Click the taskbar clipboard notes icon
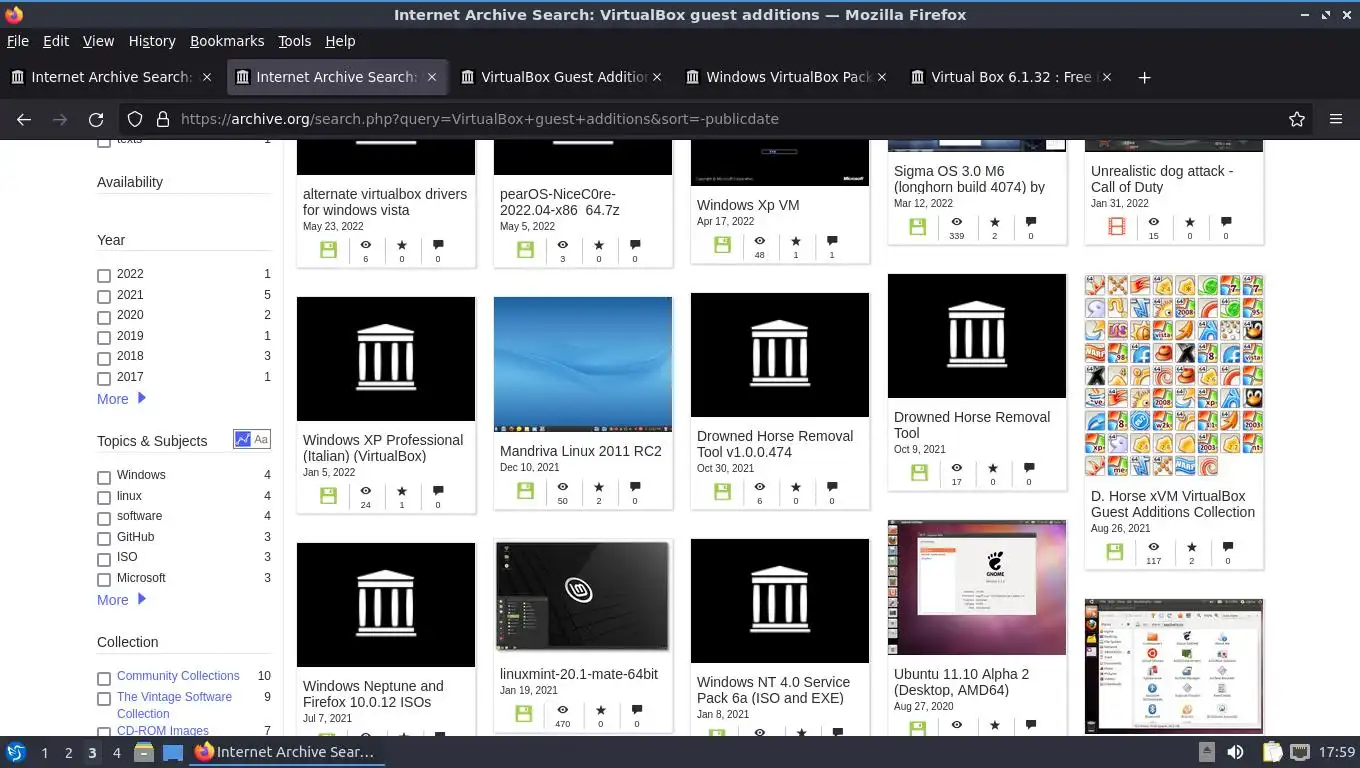 1272,752
